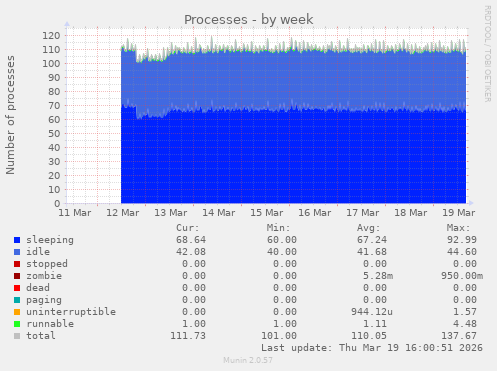Click total current value 111.73
Screen dimensions: 497x371
pyautogui.click(x=188, y=336)
